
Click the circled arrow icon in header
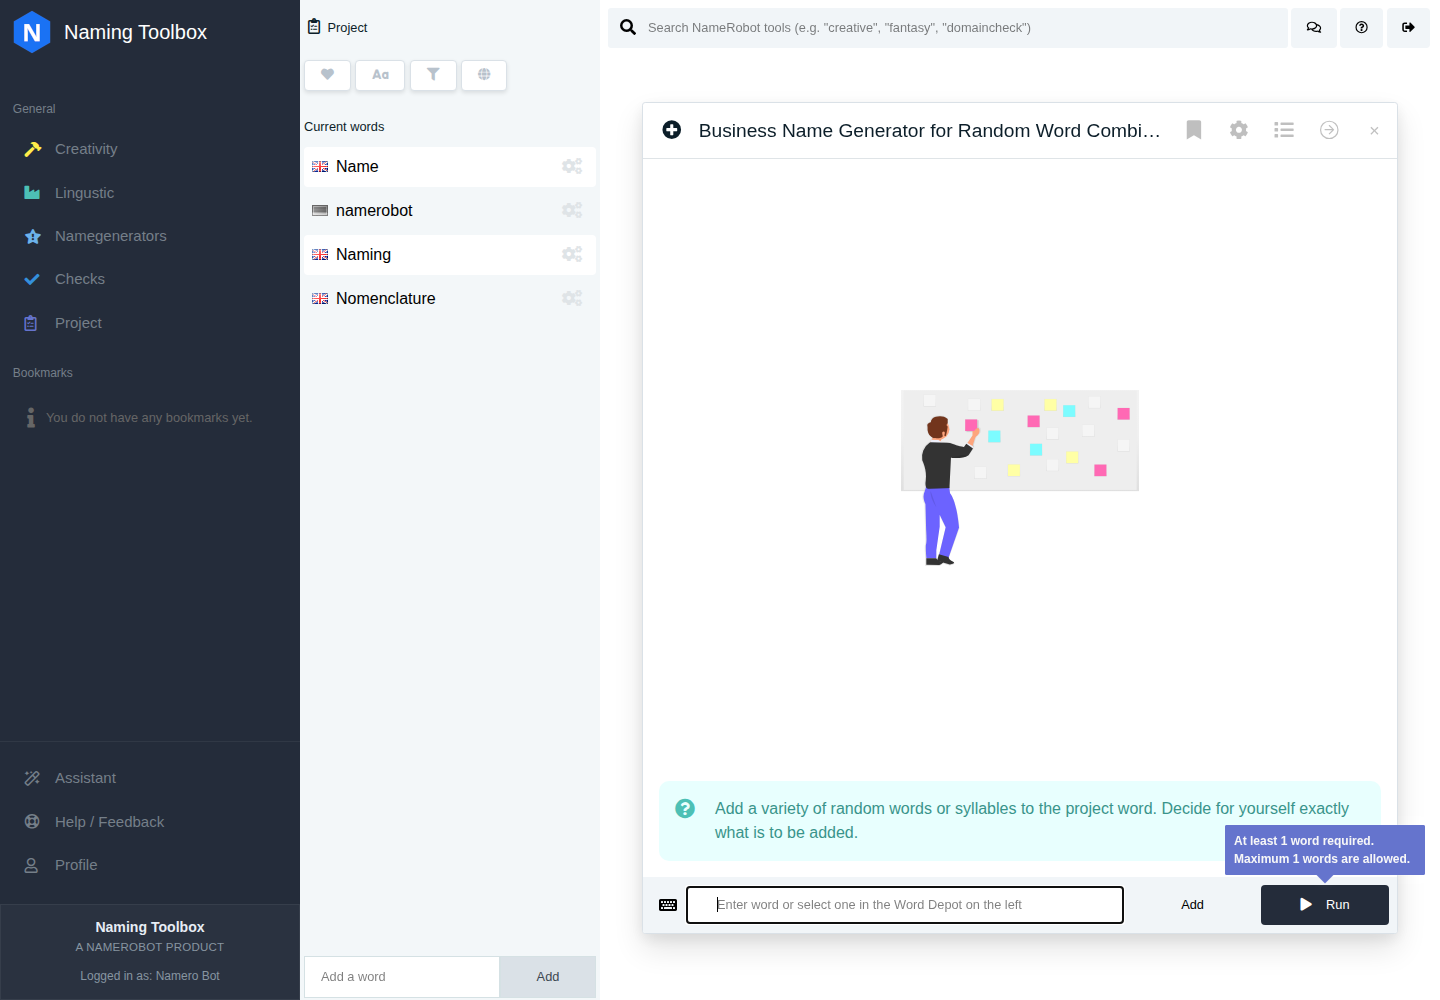click(x=1329, y=130)
